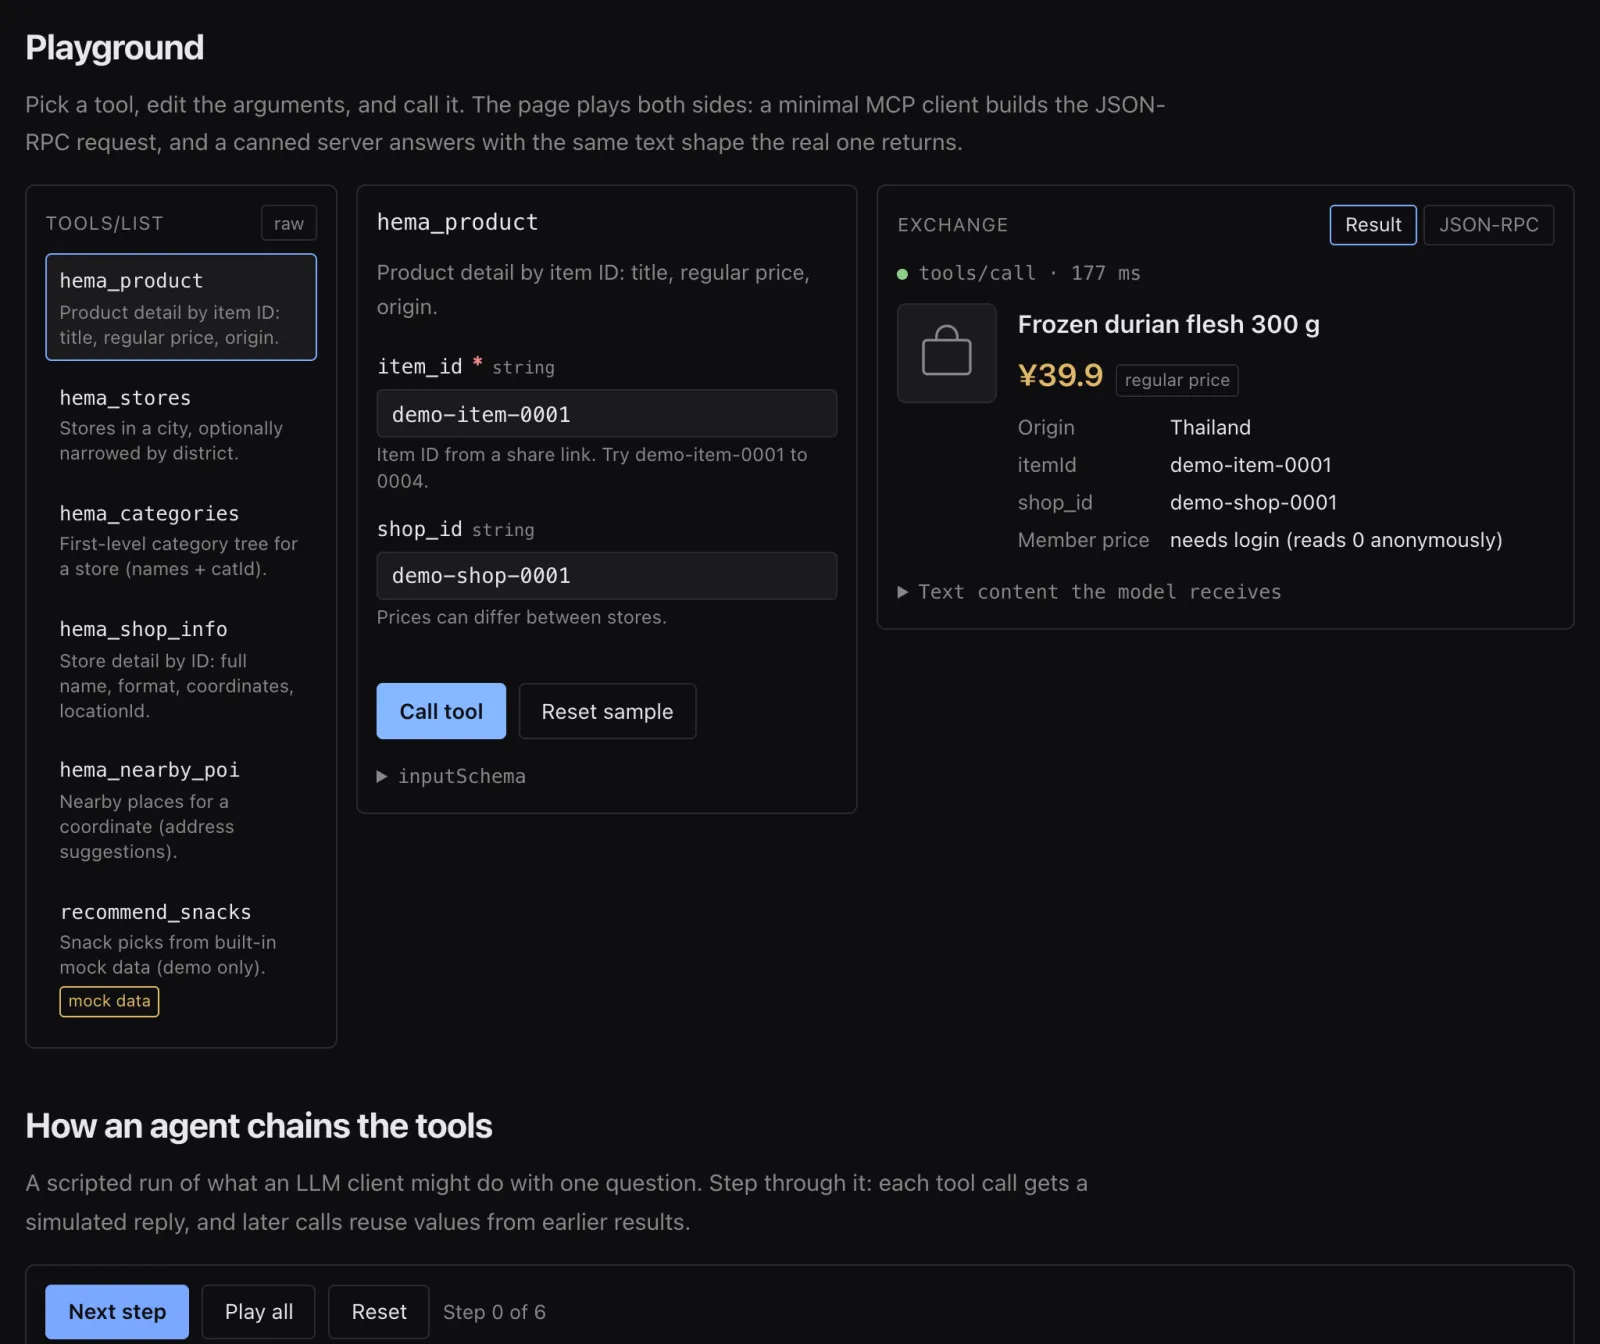Expand the inputSchema disclosure
The image size is (1600, 1344).
451,776
